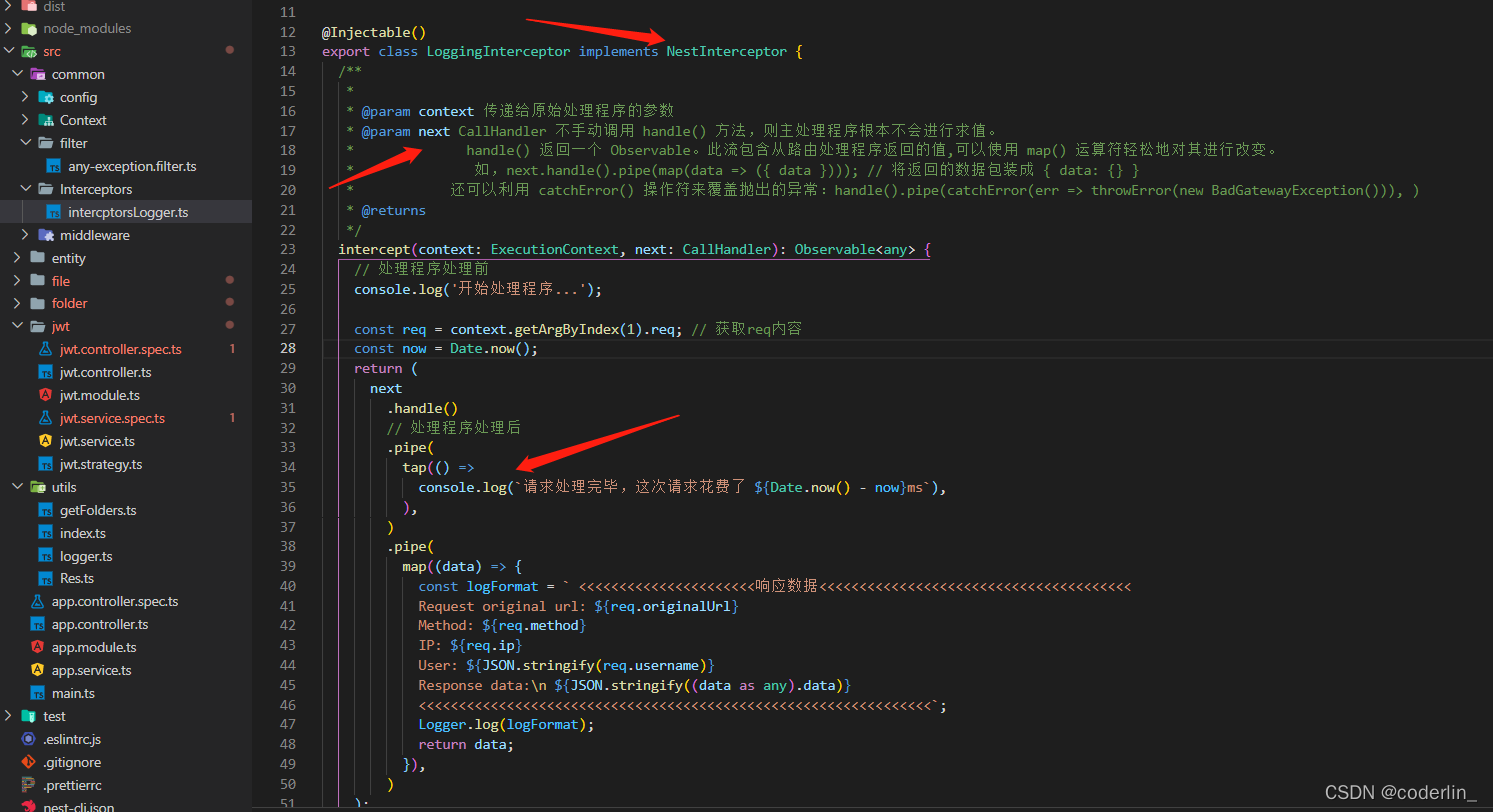Image resolution: width=1493 pixels, height=812 pixels.
Task: Click the test folder green icon
Action: (29, 716)
